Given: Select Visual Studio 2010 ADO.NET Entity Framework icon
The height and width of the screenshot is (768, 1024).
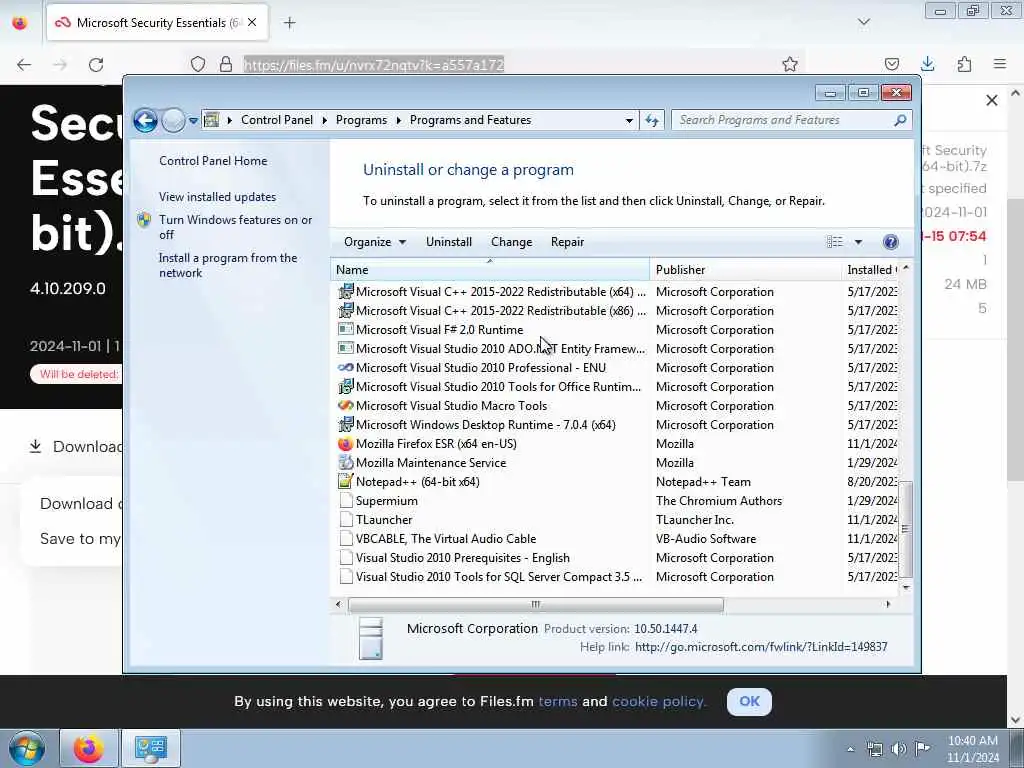Looking at the screenshot, I should coord(345,348).
